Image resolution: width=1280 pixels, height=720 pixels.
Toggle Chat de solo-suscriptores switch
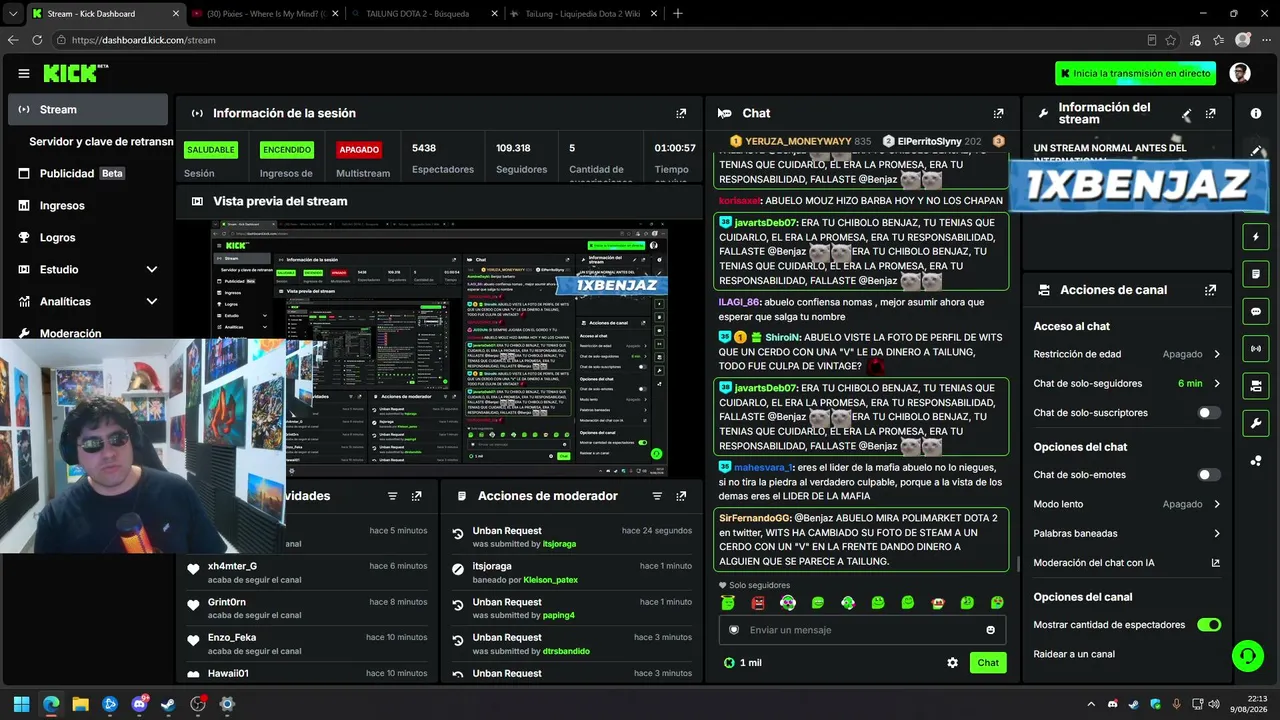tap(1209, 413)
